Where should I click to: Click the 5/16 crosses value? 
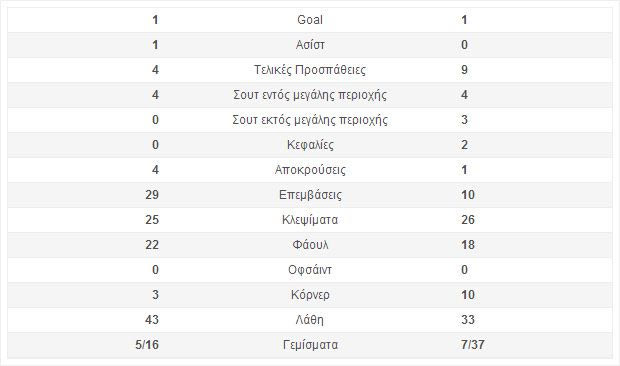pyautogui.click(x=147, y=345)
